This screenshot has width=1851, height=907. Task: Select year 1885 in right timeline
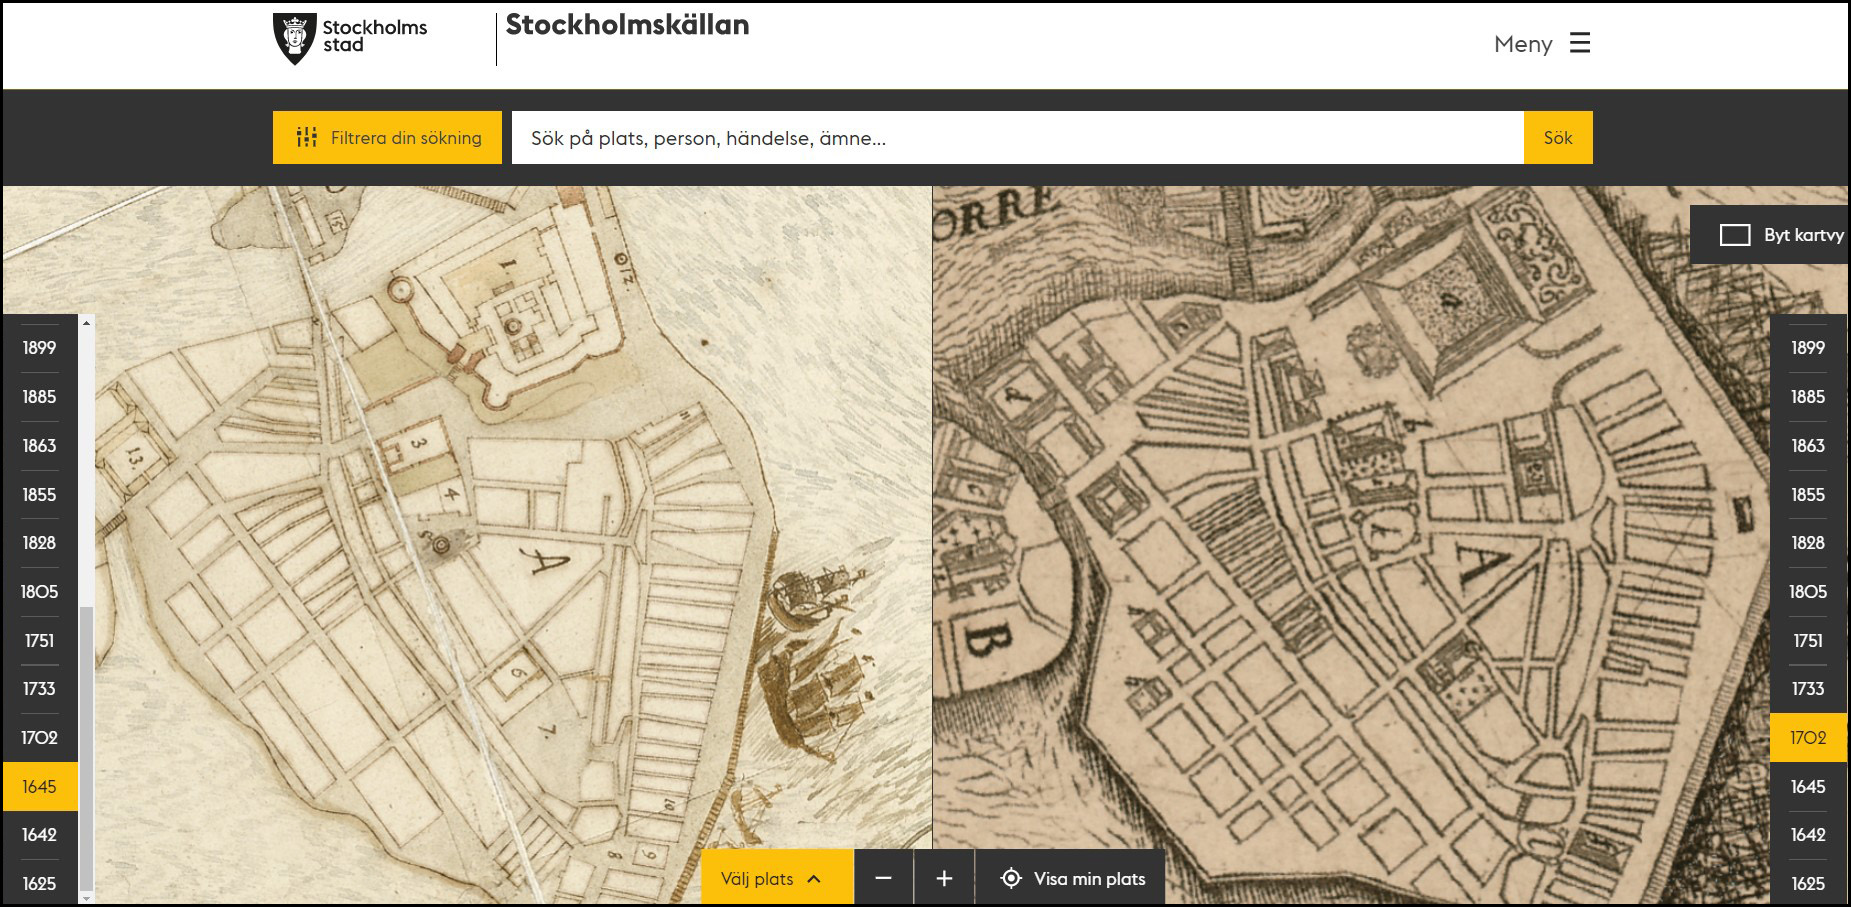1808,396
